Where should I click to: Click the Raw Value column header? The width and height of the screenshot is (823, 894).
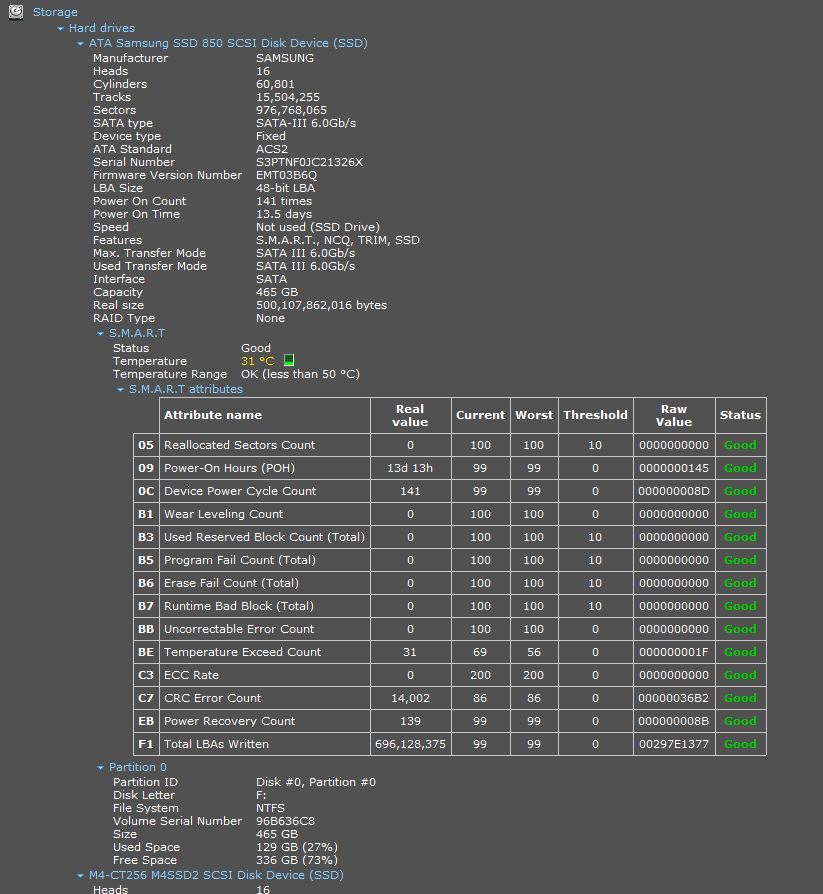point(674,415)
